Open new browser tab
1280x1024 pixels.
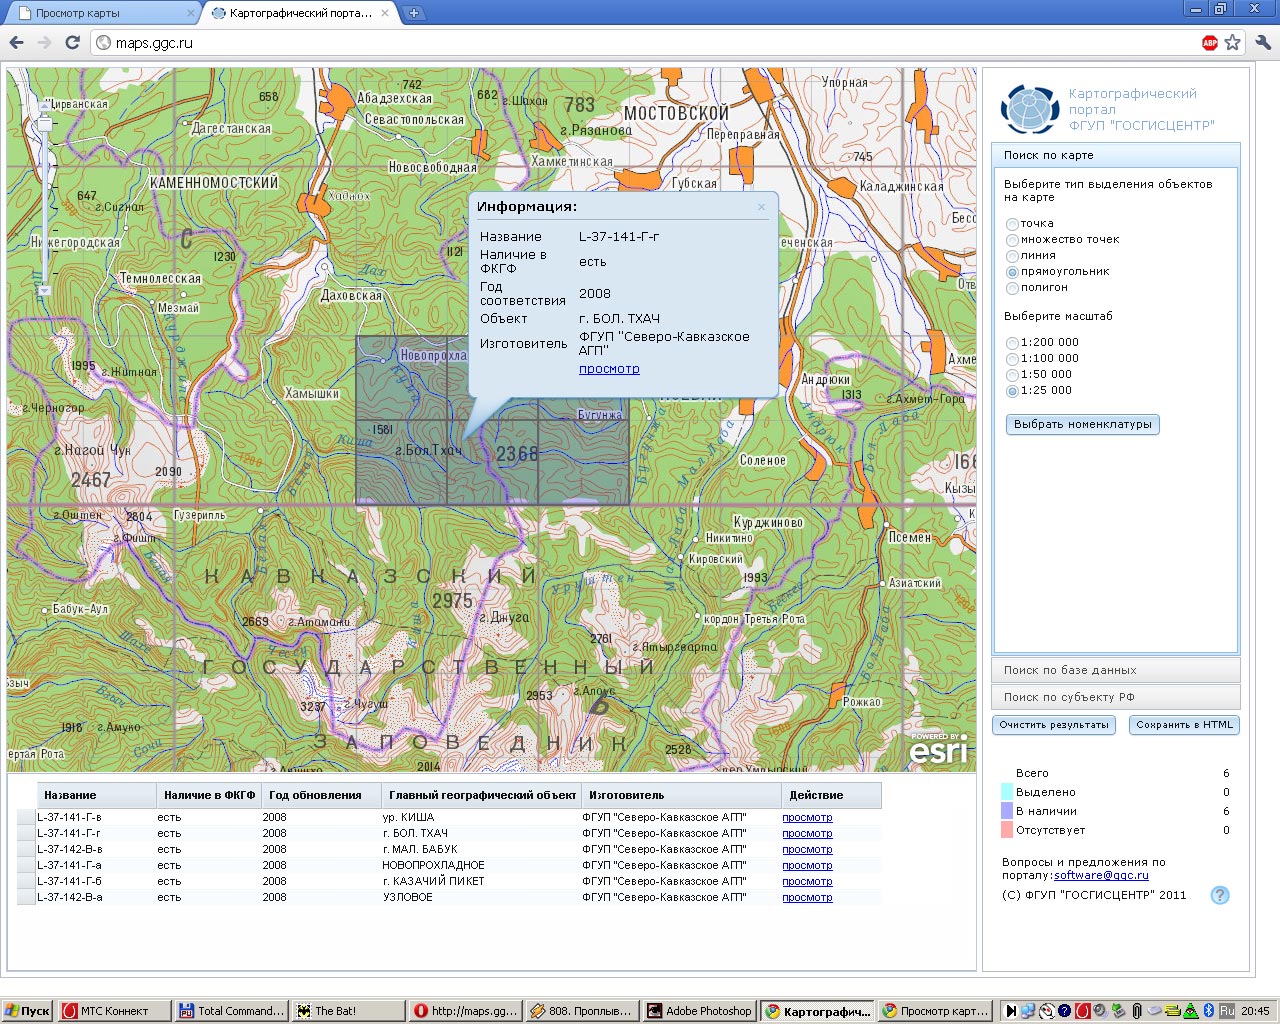click(x=413, y=13)
